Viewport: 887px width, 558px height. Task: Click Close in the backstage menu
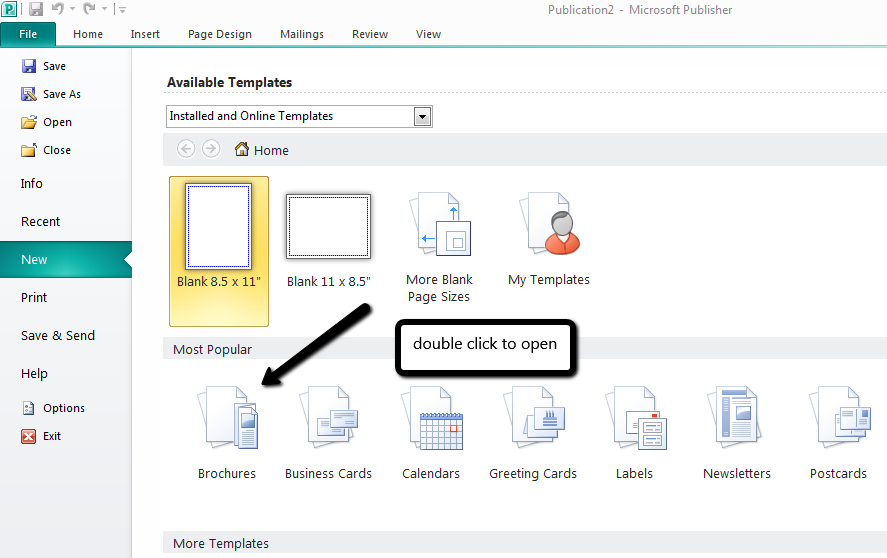click(46, 150)
